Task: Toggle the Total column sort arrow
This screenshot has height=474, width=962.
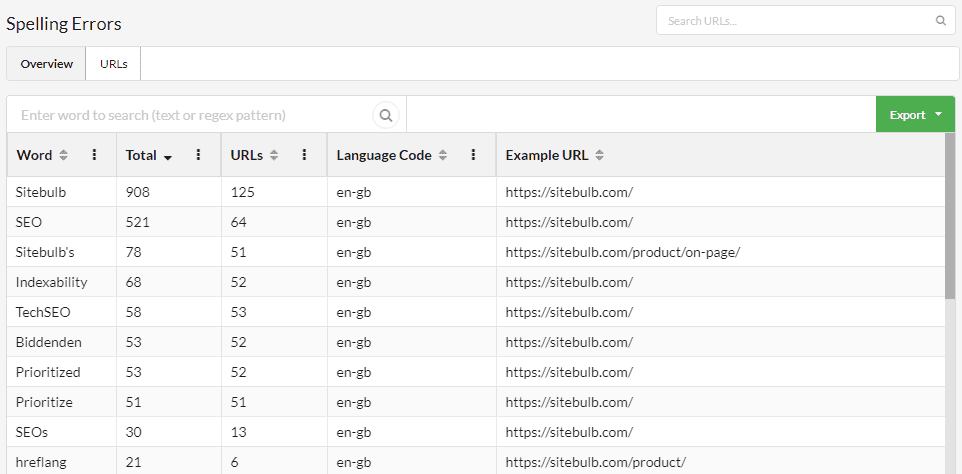Action: click(167, 158)
